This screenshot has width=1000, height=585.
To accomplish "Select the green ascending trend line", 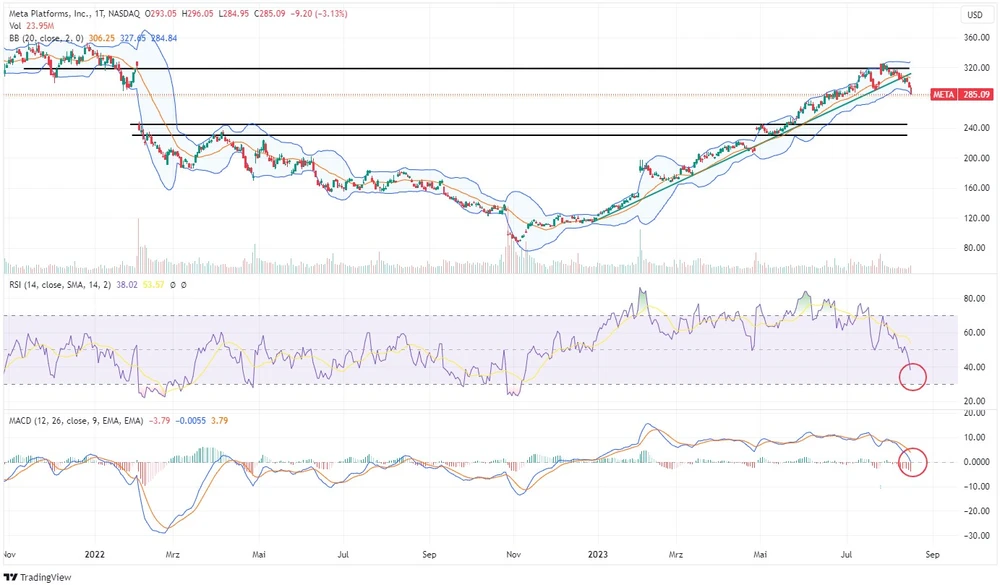I will 800,122.
